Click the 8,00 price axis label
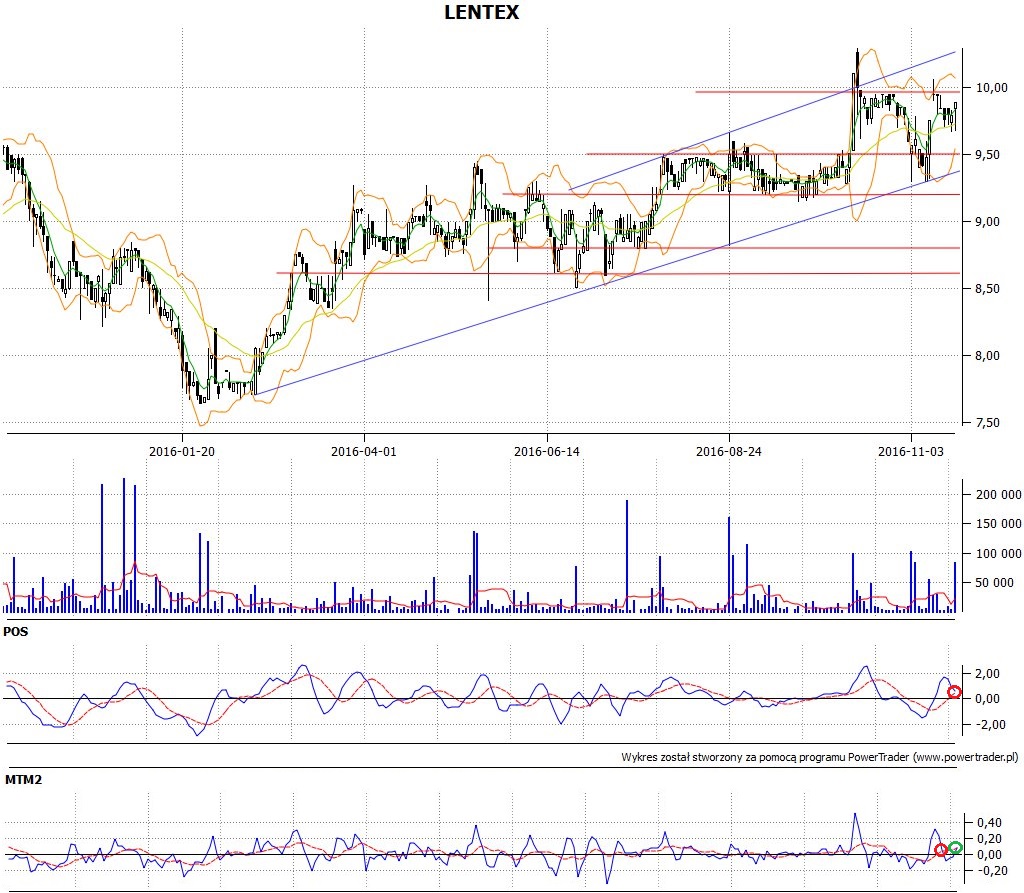This screenshot has width=1024, height=893. [x=987, y=356]
